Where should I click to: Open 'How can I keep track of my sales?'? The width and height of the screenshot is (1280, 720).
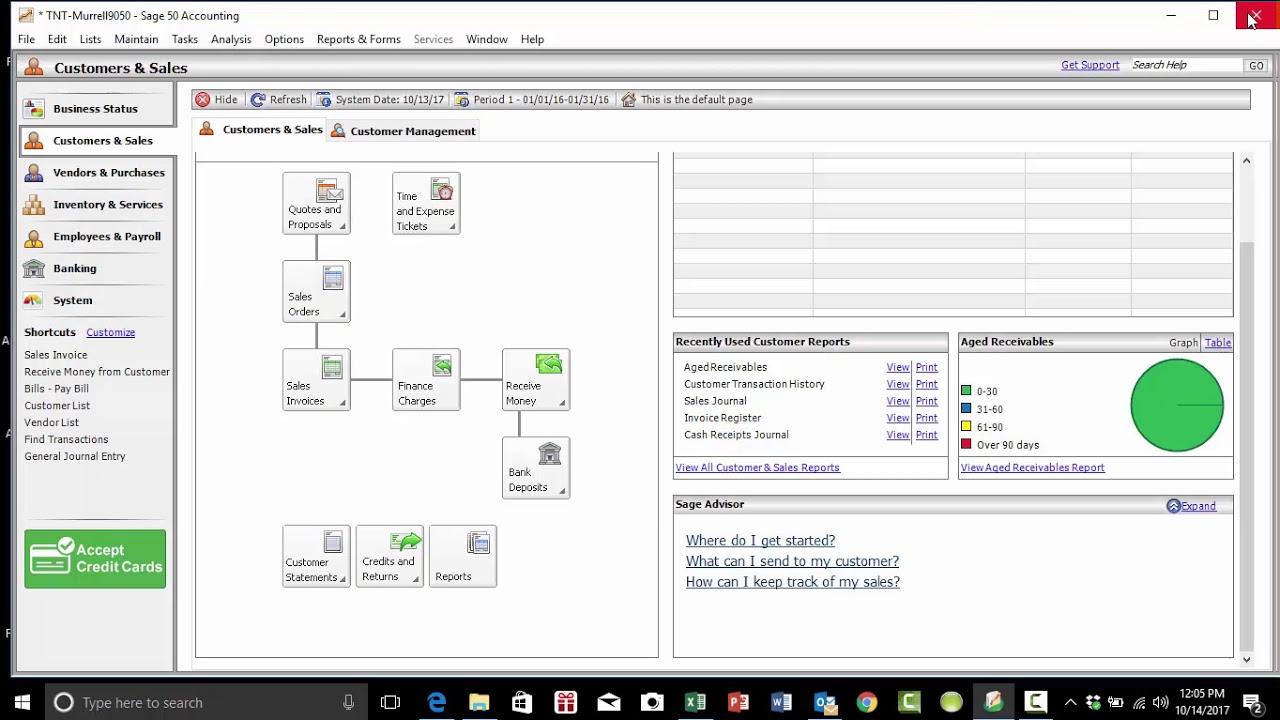[792, 582]
